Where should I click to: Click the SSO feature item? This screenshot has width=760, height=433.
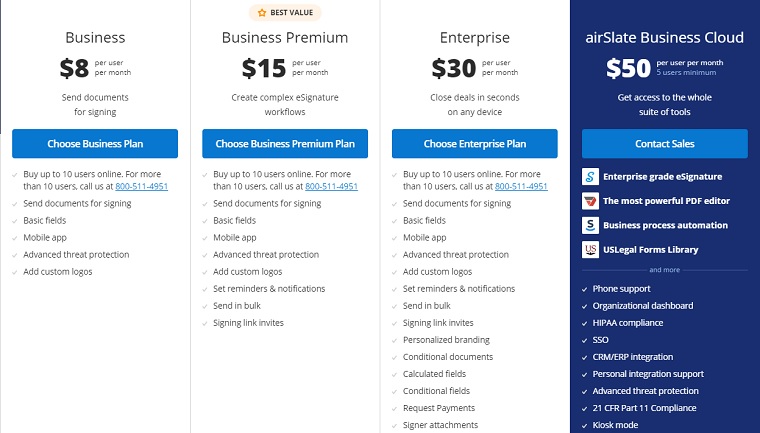pyautogui.click(x=601, y=340)
